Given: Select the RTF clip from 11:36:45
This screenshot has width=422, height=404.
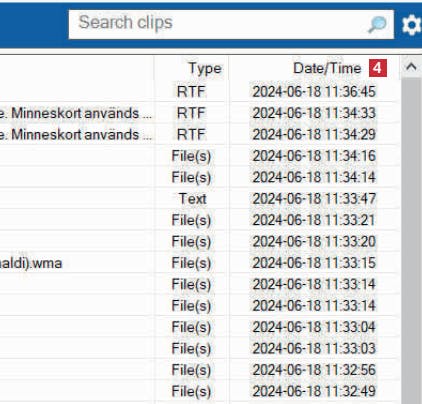Looking at the screenshot, I should coord(199,91).
